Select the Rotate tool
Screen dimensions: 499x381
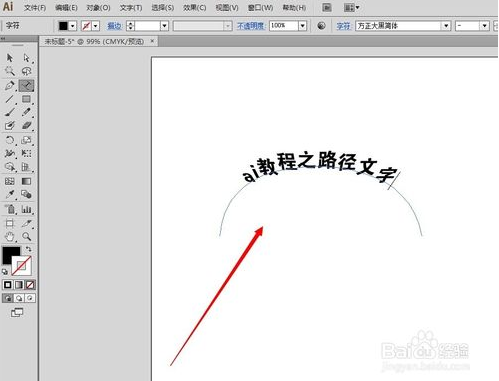10,140
